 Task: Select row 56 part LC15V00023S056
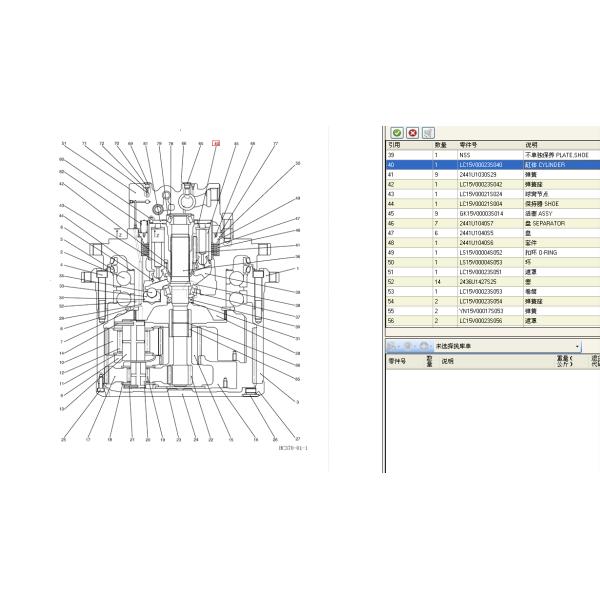(x=490, y=321)
